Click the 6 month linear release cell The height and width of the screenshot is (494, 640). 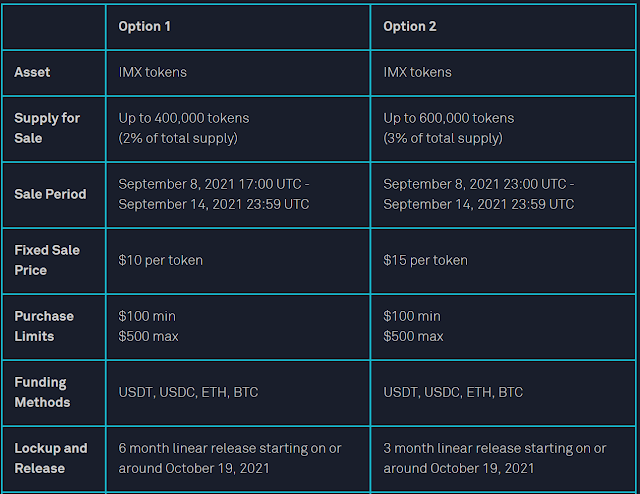[x=228, y=458]
